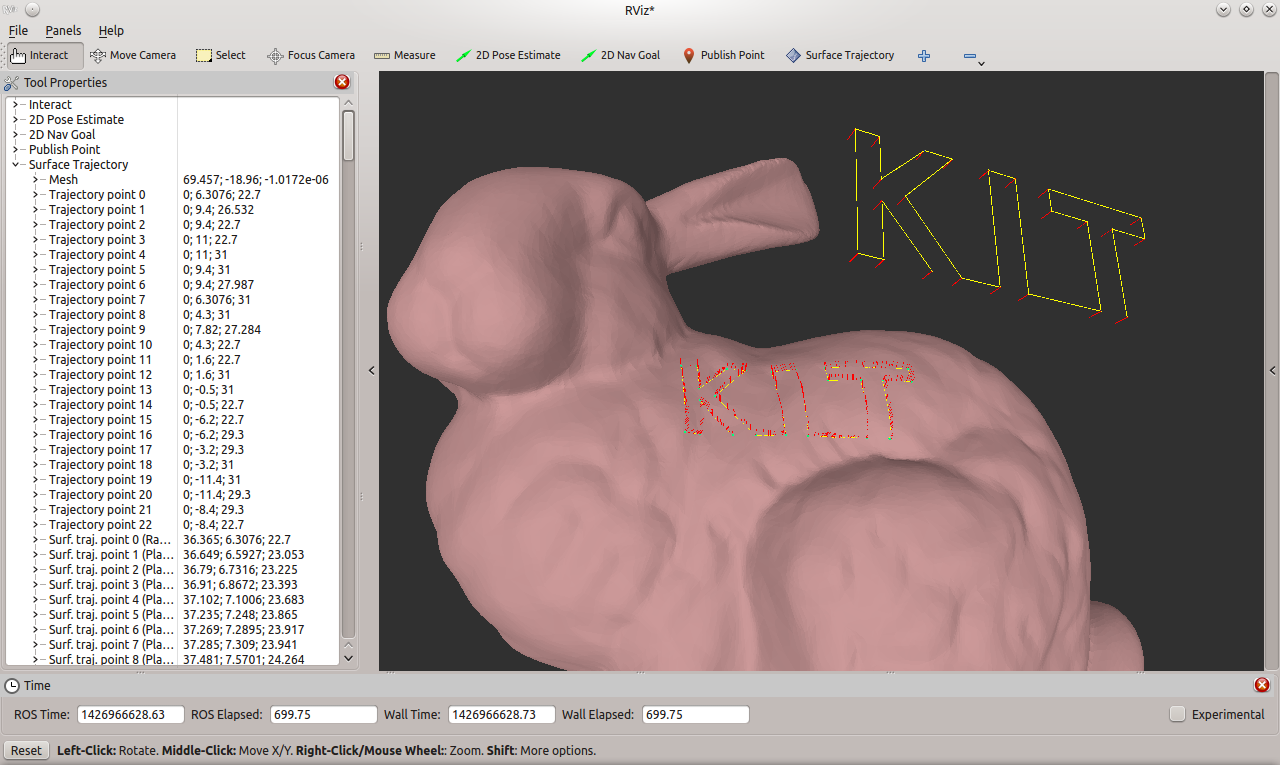Expand Surf. traj. point 0 row
The width and height of the screenshot is (1280, 765).
click(x=35, y=540)
